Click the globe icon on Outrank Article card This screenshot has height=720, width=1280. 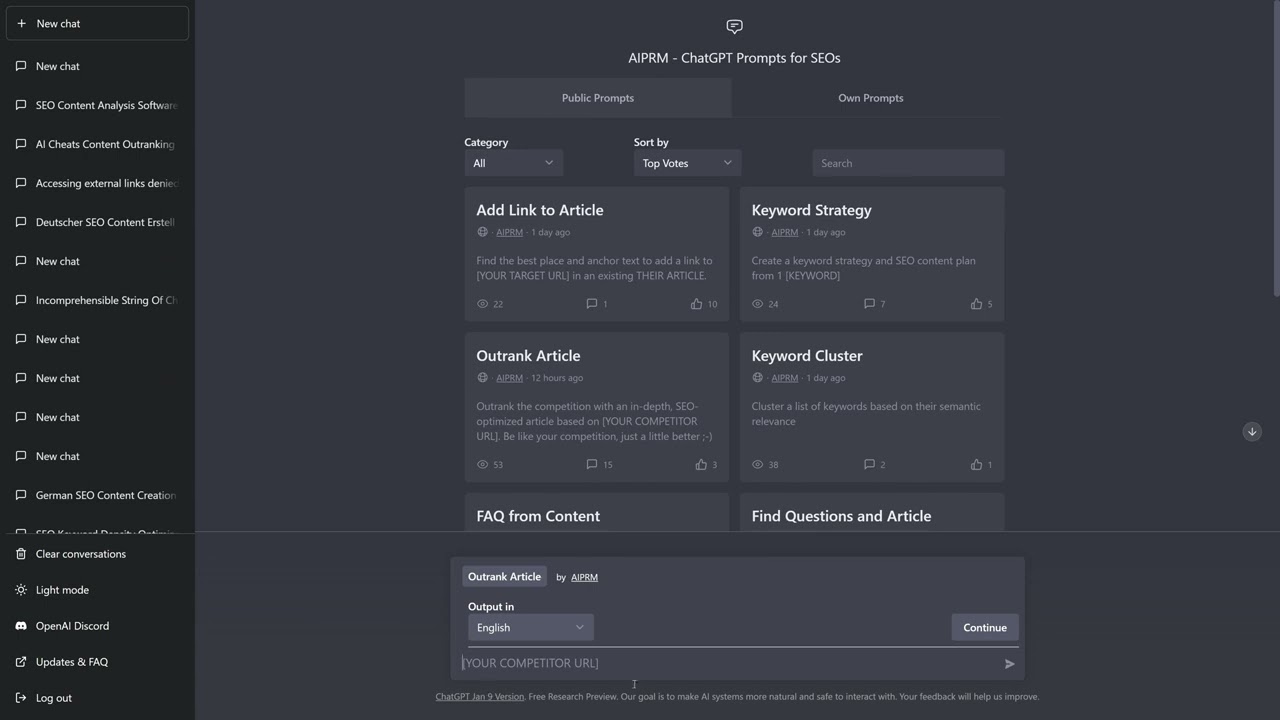pyautogui.click(x=483, y=377)
